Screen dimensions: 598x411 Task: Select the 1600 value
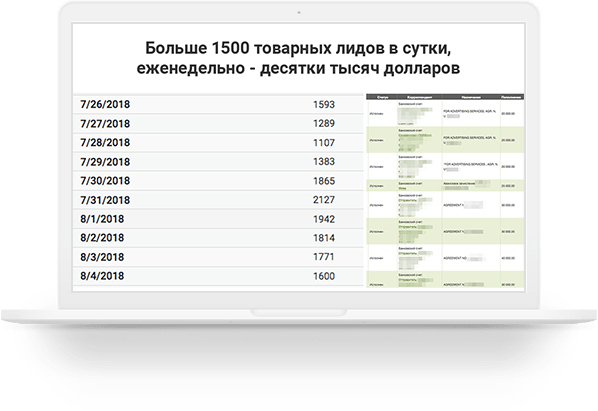tap(324, 276)
